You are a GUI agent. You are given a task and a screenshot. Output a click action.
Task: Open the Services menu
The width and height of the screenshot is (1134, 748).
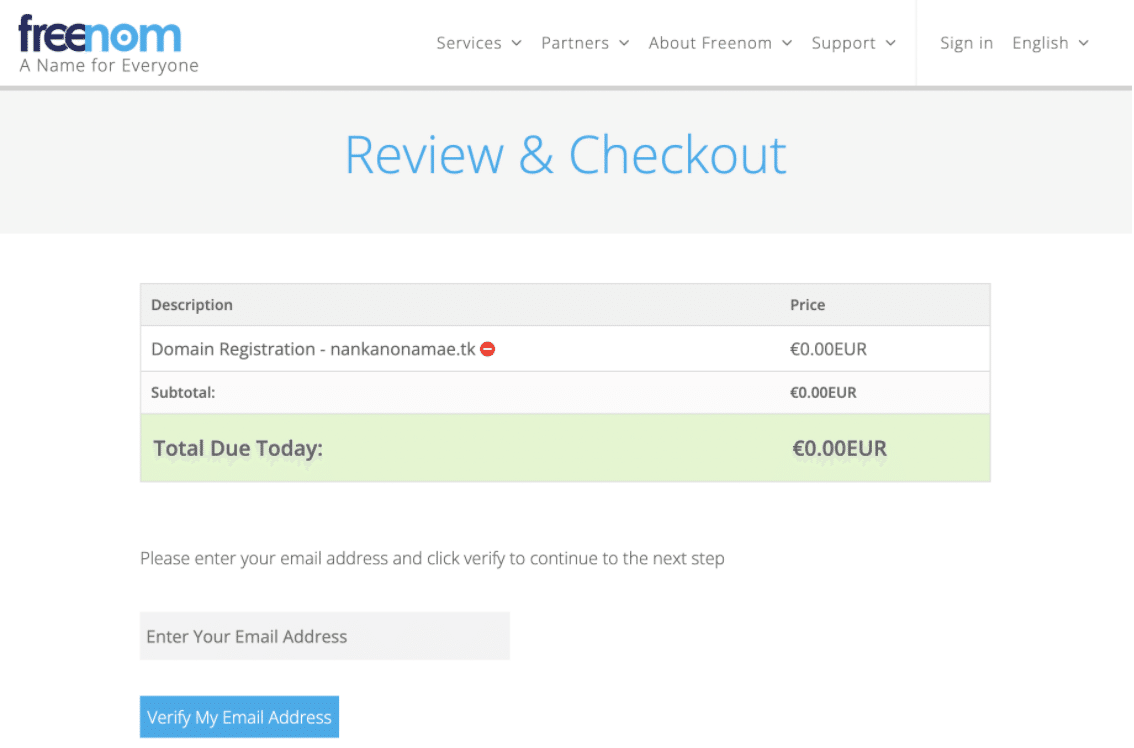tap(479, 43)
